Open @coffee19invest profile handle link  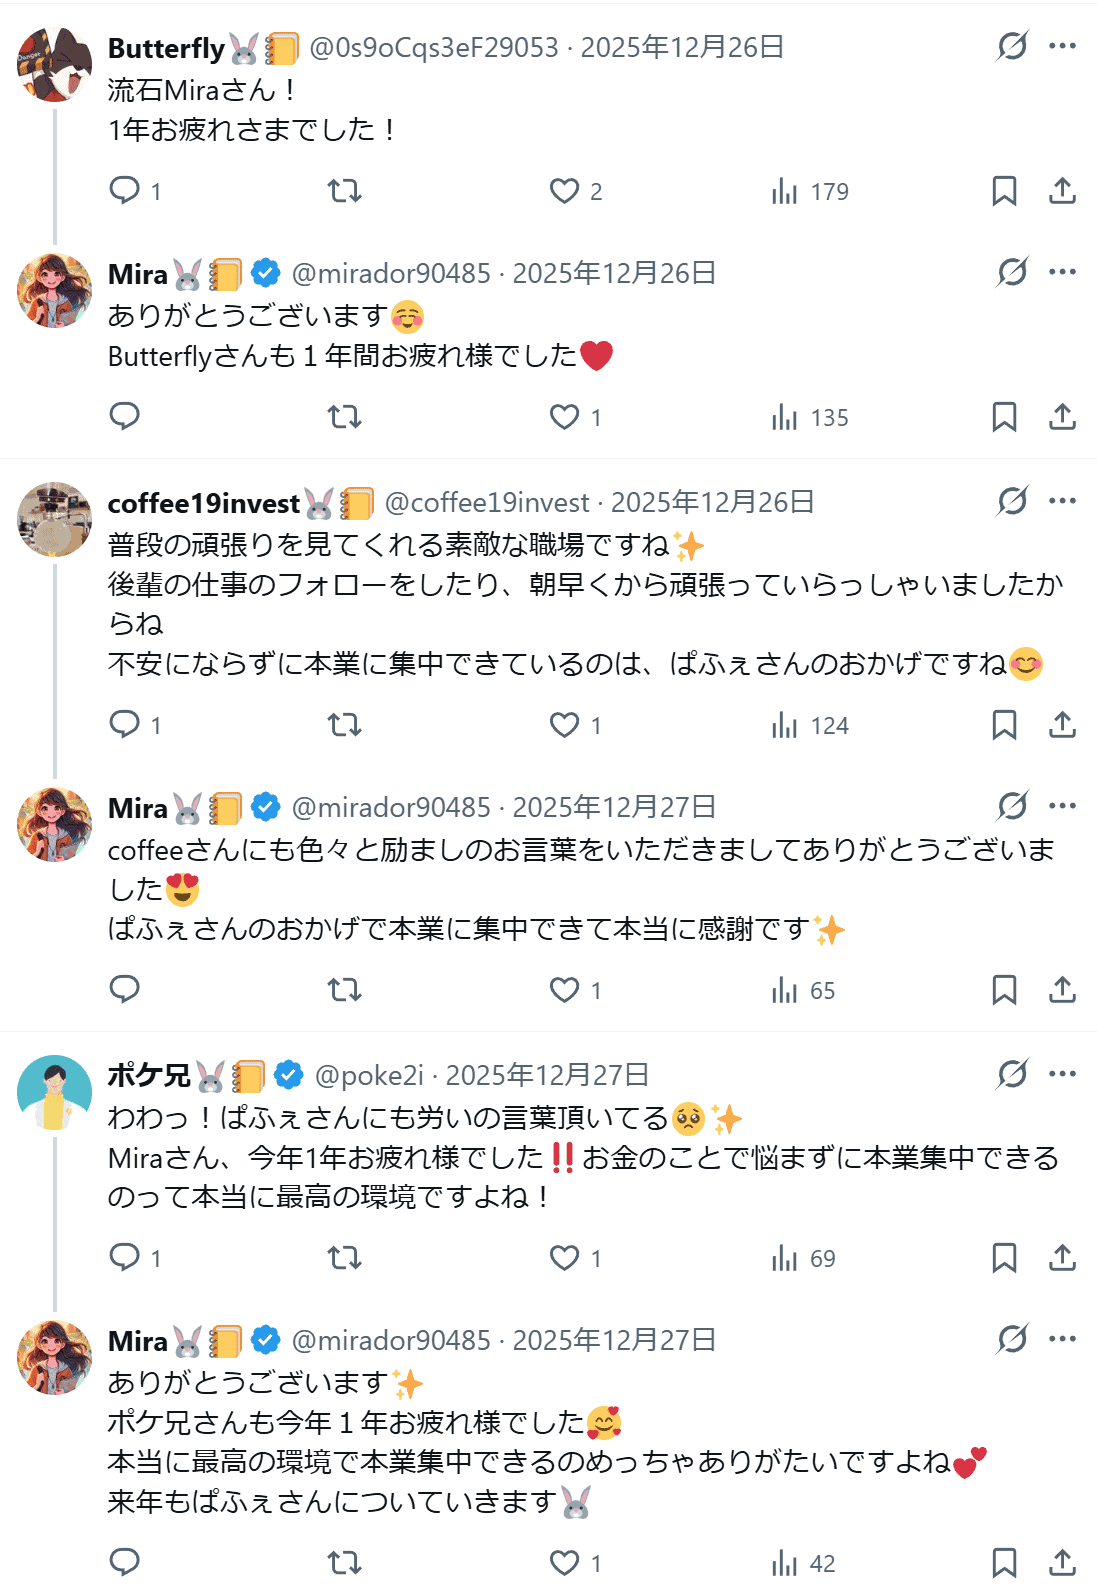pos(487,502)
